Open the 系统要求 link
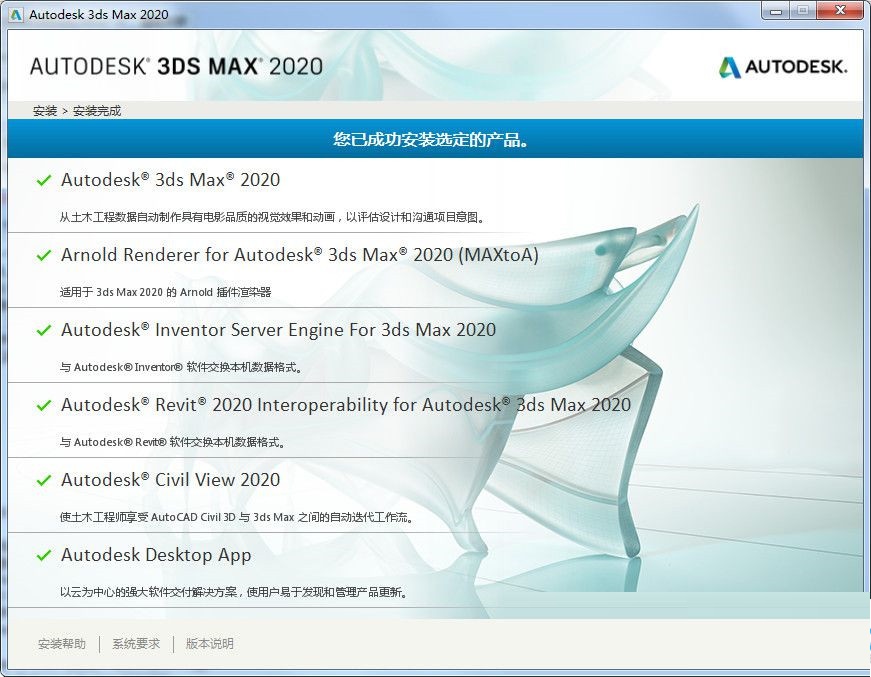The height and width of the screenshot is (677, 871). [x=136, y=644]
